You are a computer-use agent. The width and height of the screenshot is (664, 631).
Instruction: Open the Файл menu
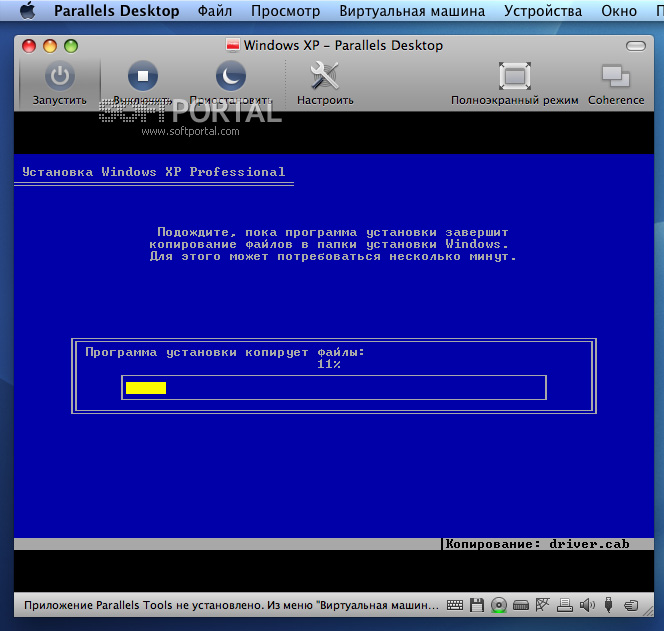[215, 11]
